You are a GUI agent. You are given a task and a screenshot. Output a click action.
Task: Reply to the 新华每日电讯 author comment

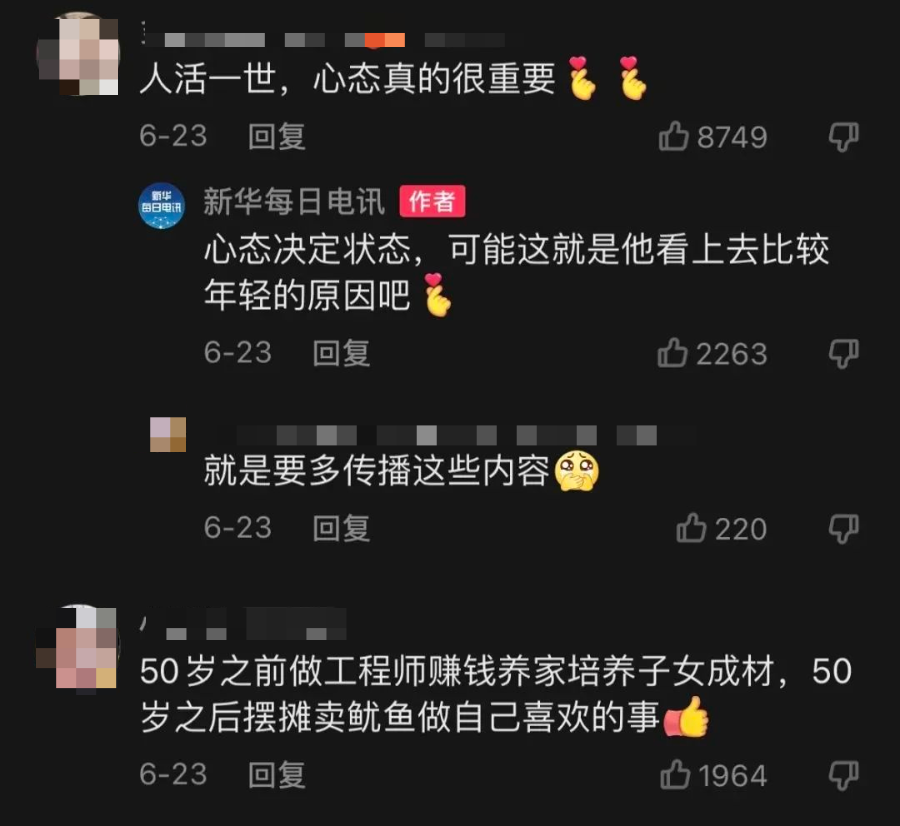[341, 352]
